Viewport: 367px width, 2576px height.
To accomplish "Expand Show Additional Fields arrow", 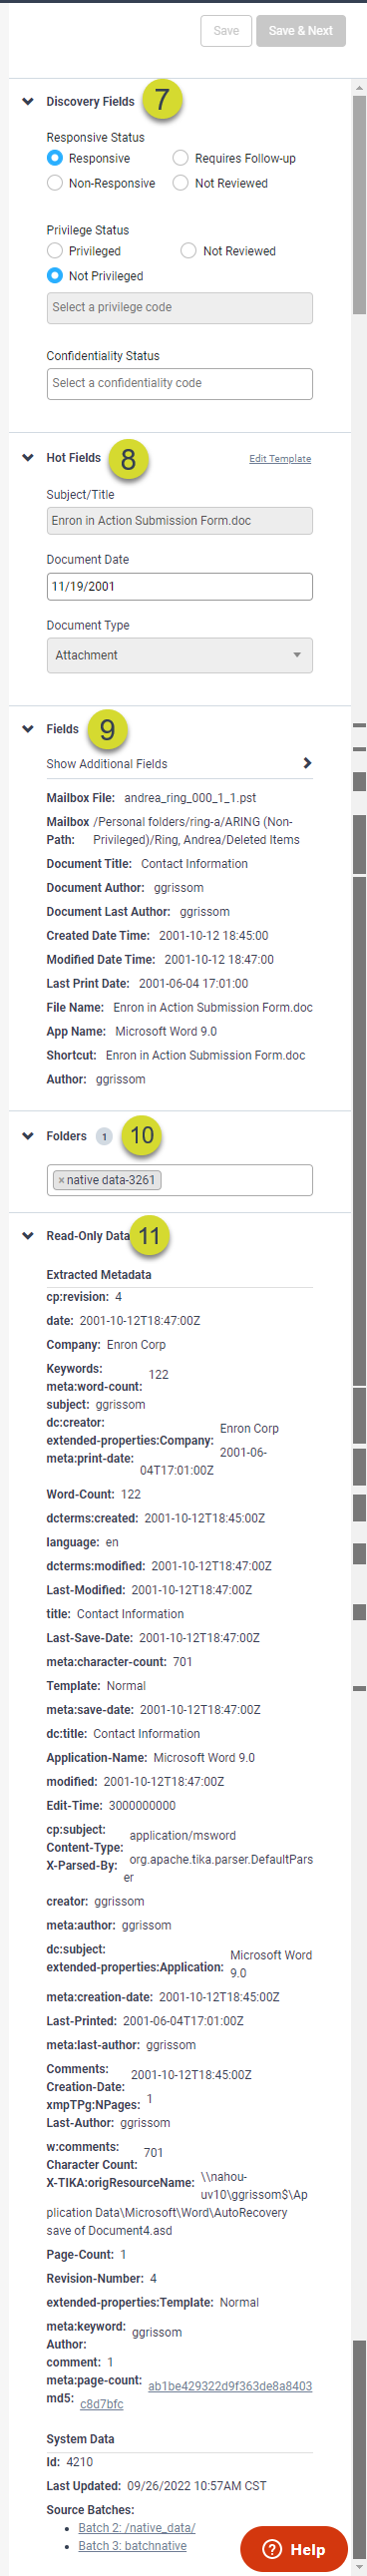I will click(307, 763).
